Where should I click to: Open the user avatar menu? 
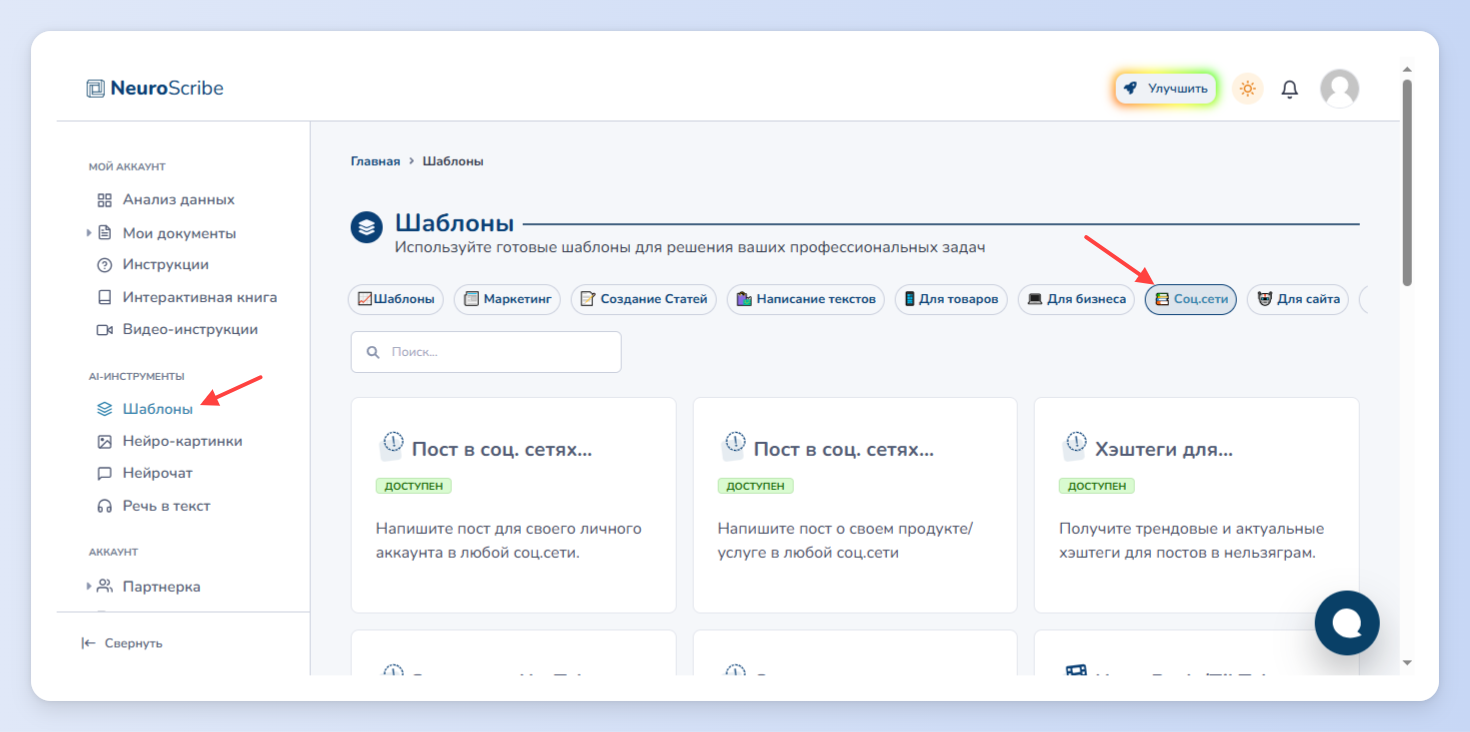click(x=1339, y=89)
